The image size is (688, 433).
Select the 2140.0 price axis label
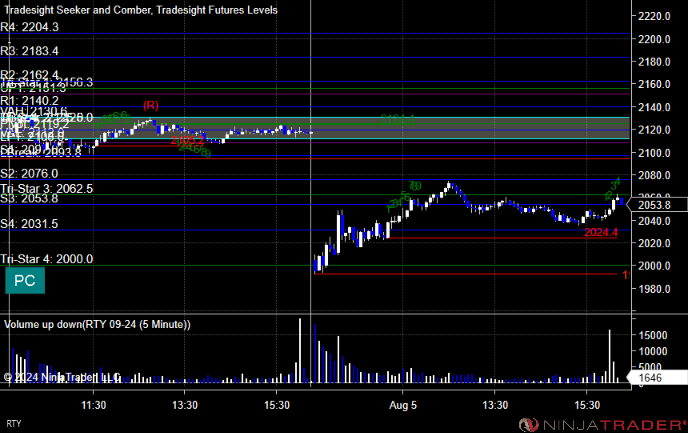[x=654, y=107]
